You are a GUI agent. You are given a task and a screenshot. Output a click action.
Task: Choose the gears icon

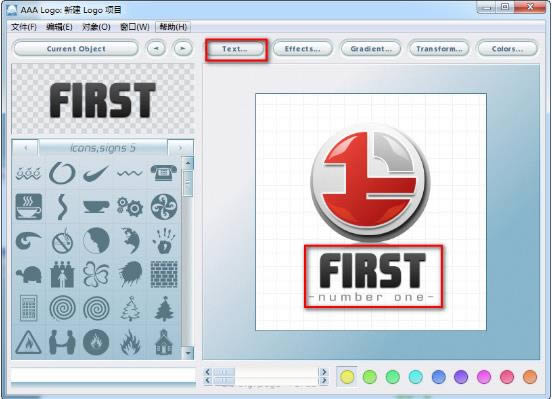(x=130, y=207)
